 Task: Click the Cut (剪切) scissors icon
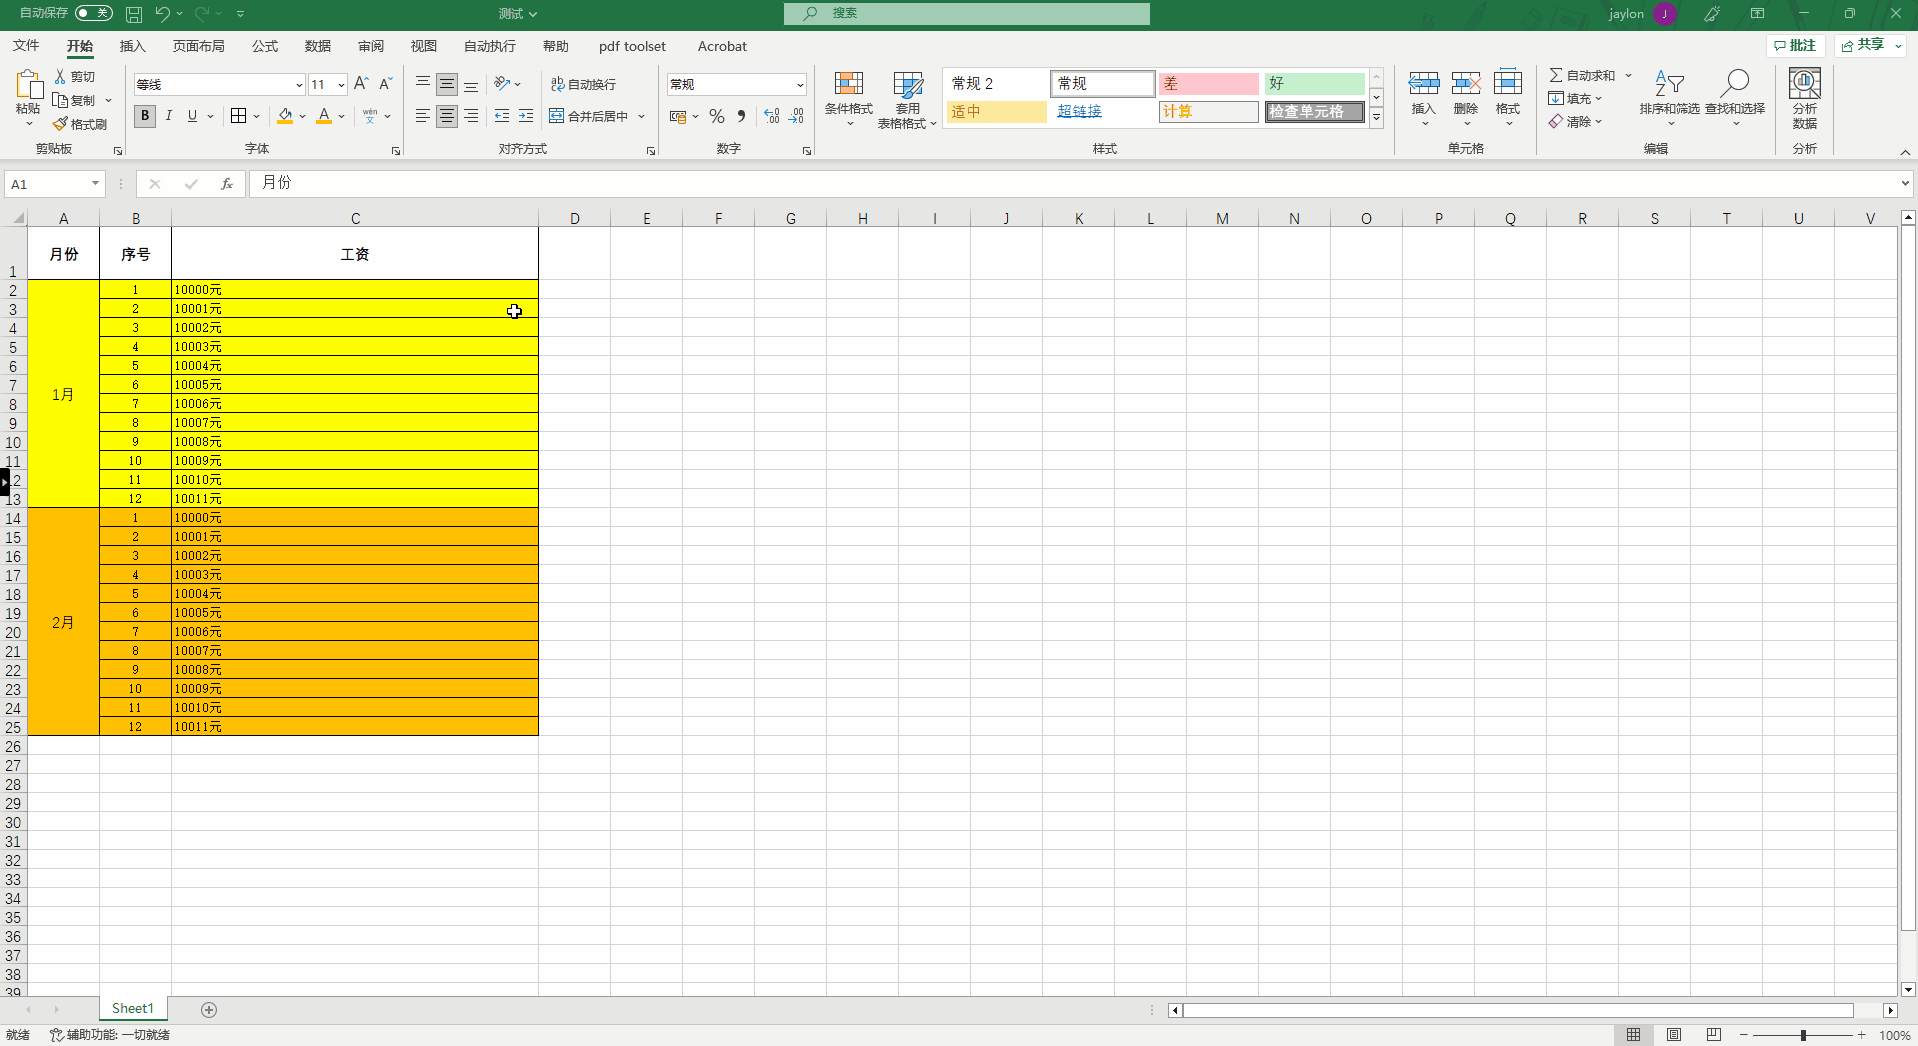coord(60,76)
